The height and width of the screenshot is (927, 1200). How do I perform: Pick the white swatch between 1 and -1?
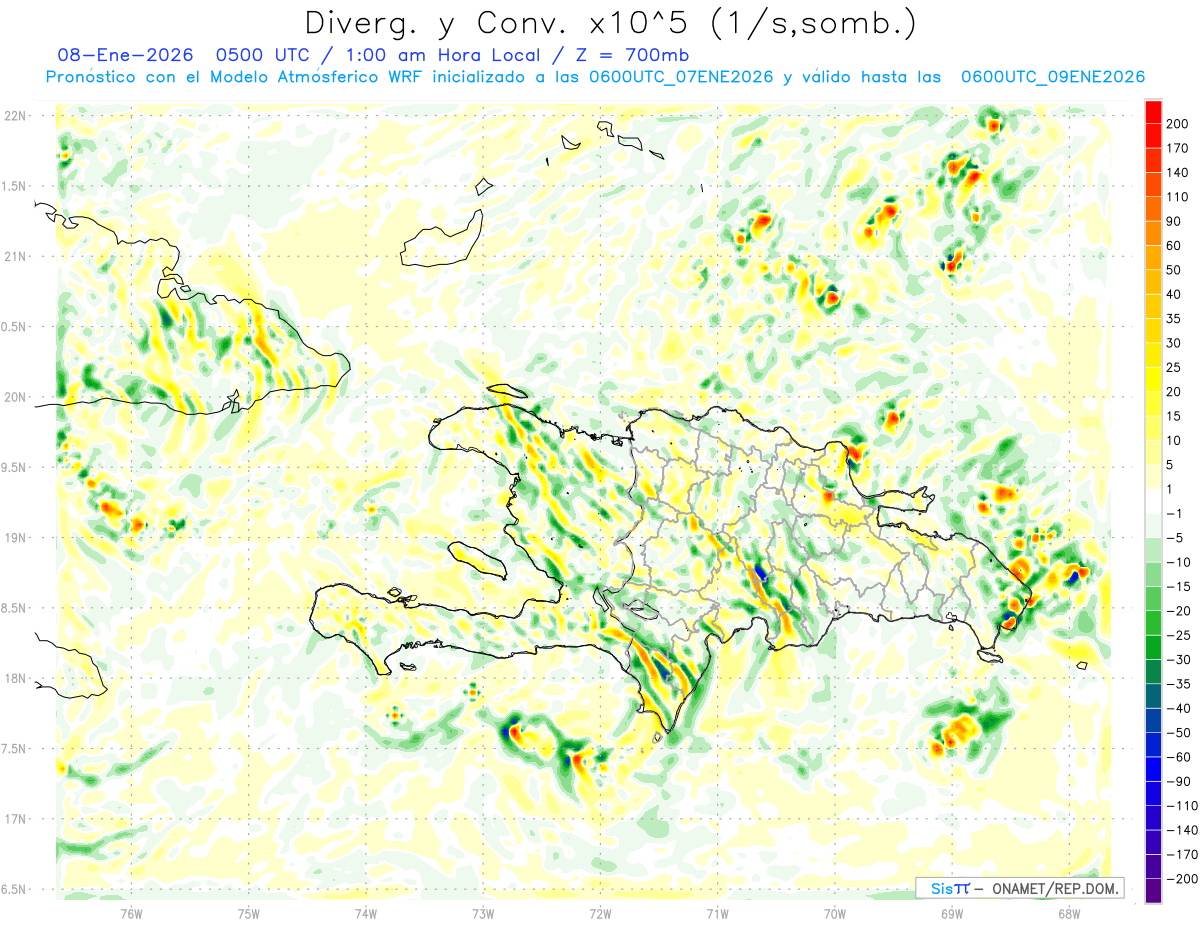click(1153, 501)
